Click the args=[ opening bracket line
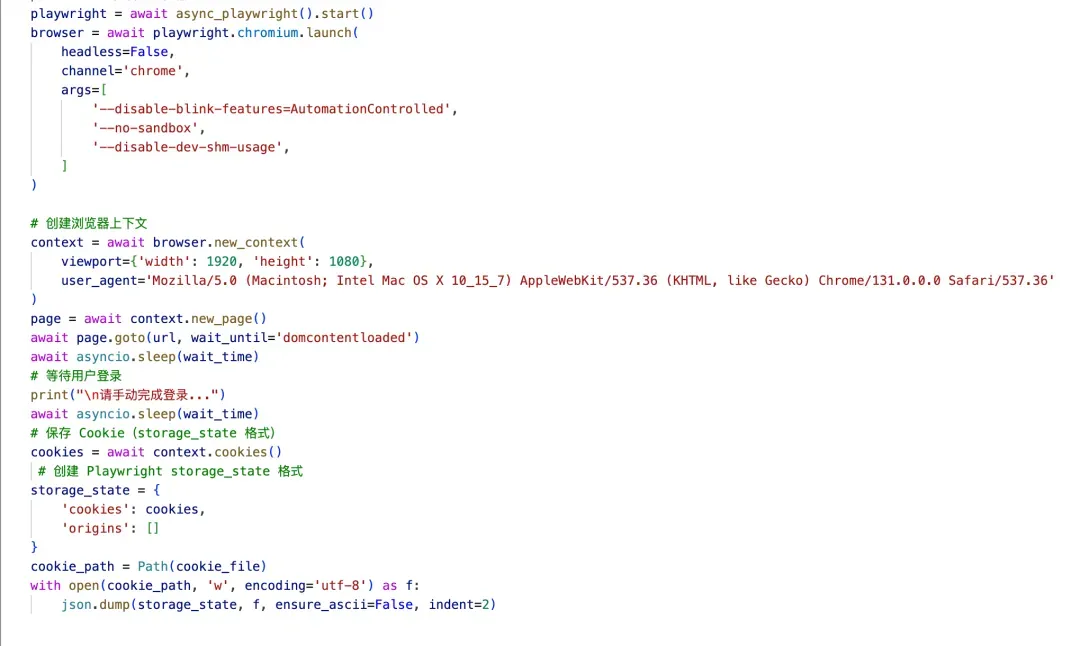This screenshot has width=1080, height=646. (x=84, y=90)
